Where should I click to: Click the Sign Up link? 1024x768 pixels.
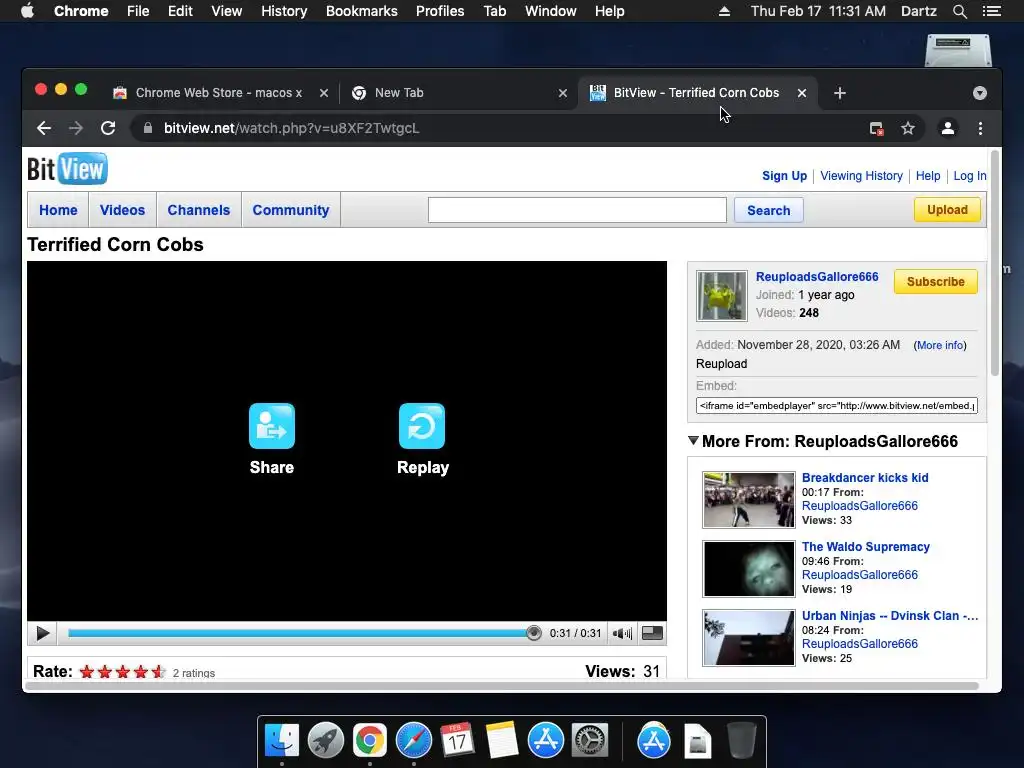tap(784, 176)
